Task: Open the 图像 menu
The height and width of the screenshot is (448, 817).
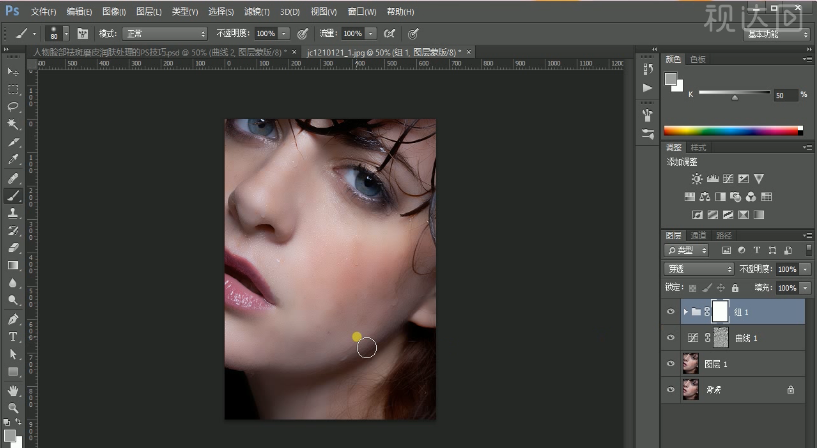Action: coord(114,11)
